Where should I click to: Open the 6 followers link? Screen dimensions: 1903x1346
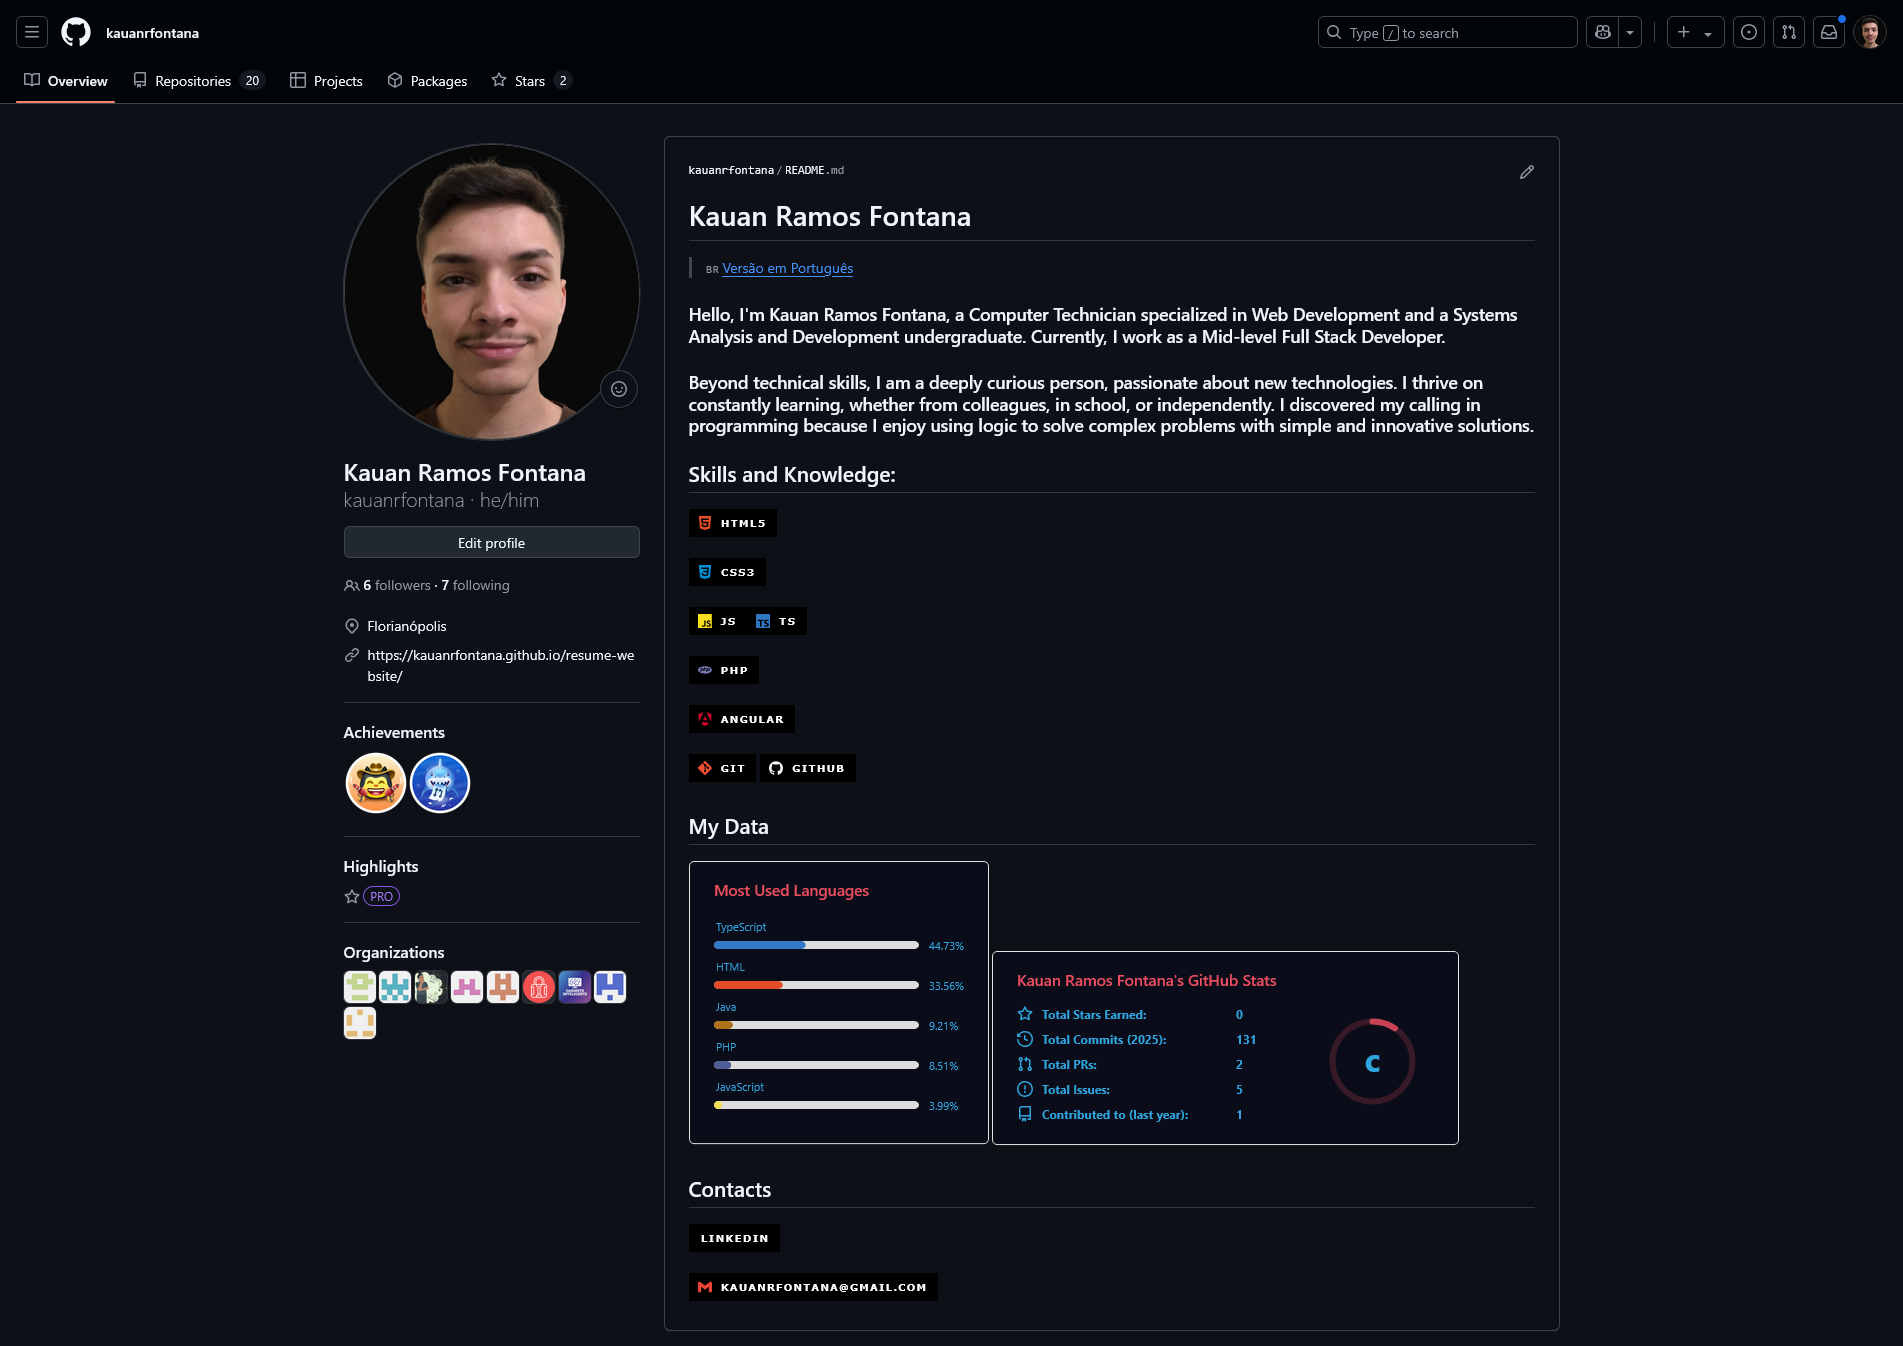pos(396,585)
